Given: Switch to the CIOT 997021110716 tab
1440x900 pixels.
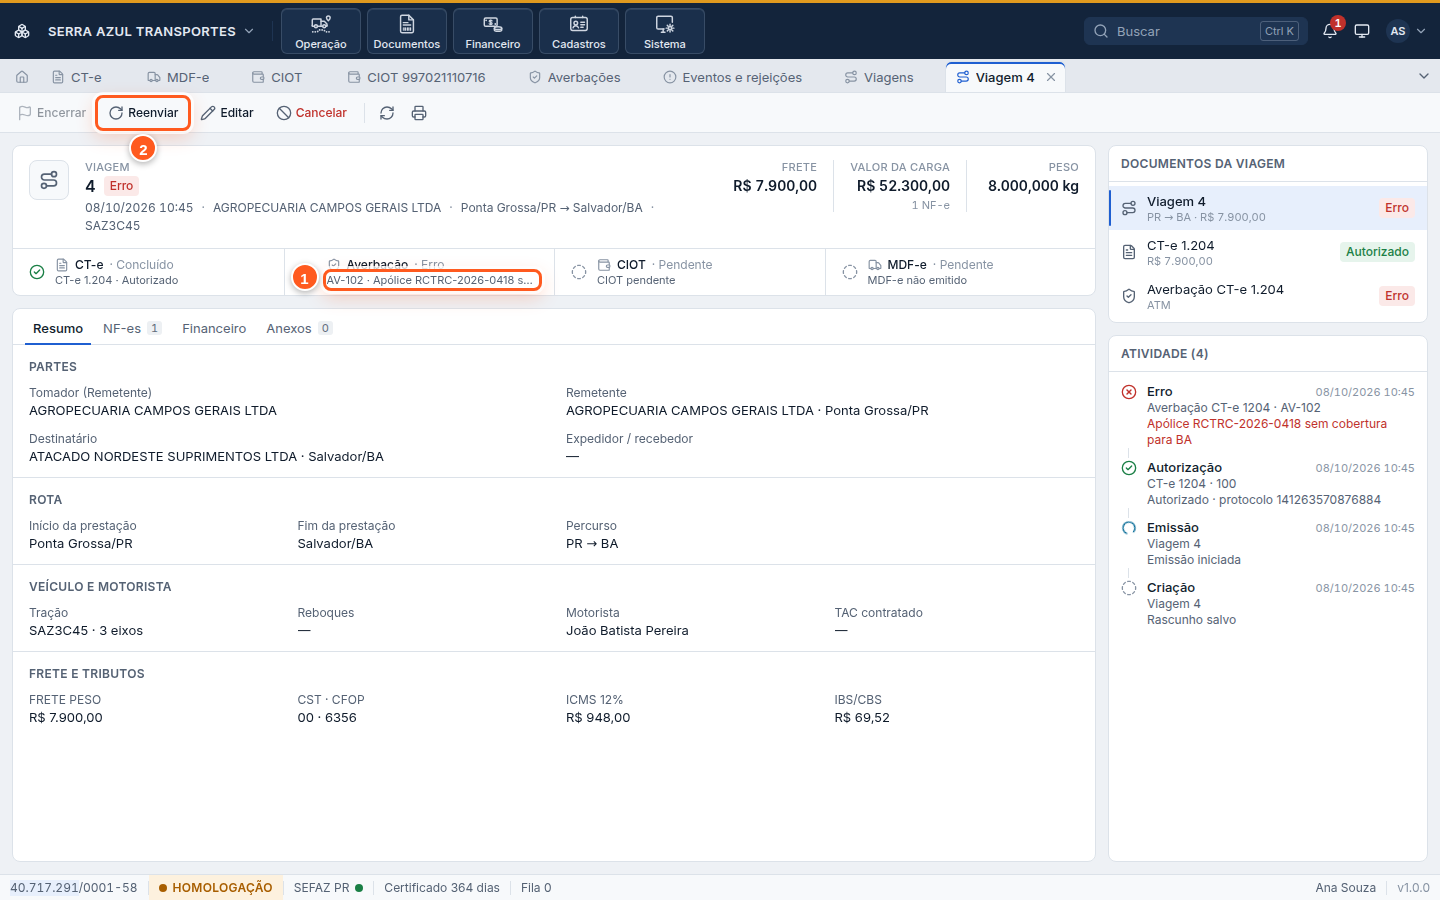Looking at the screenshot, I should click(416, 77).
